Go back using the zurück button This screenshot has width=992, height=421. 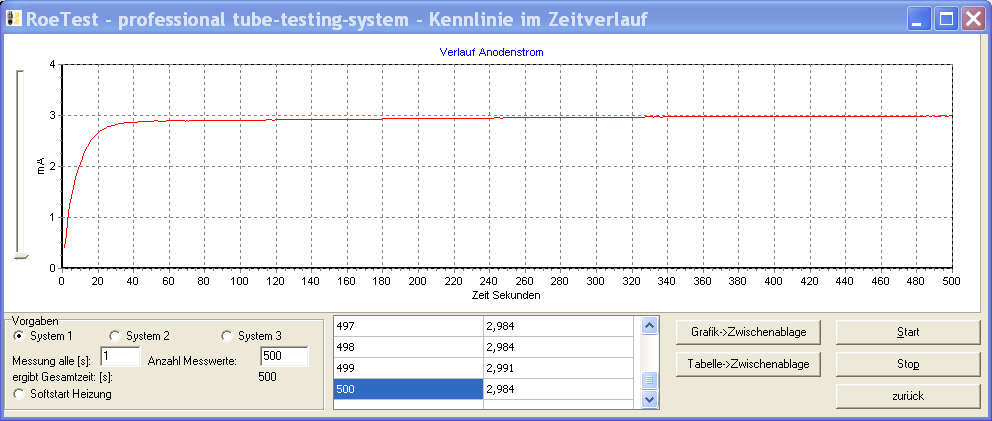coord(908,396)
